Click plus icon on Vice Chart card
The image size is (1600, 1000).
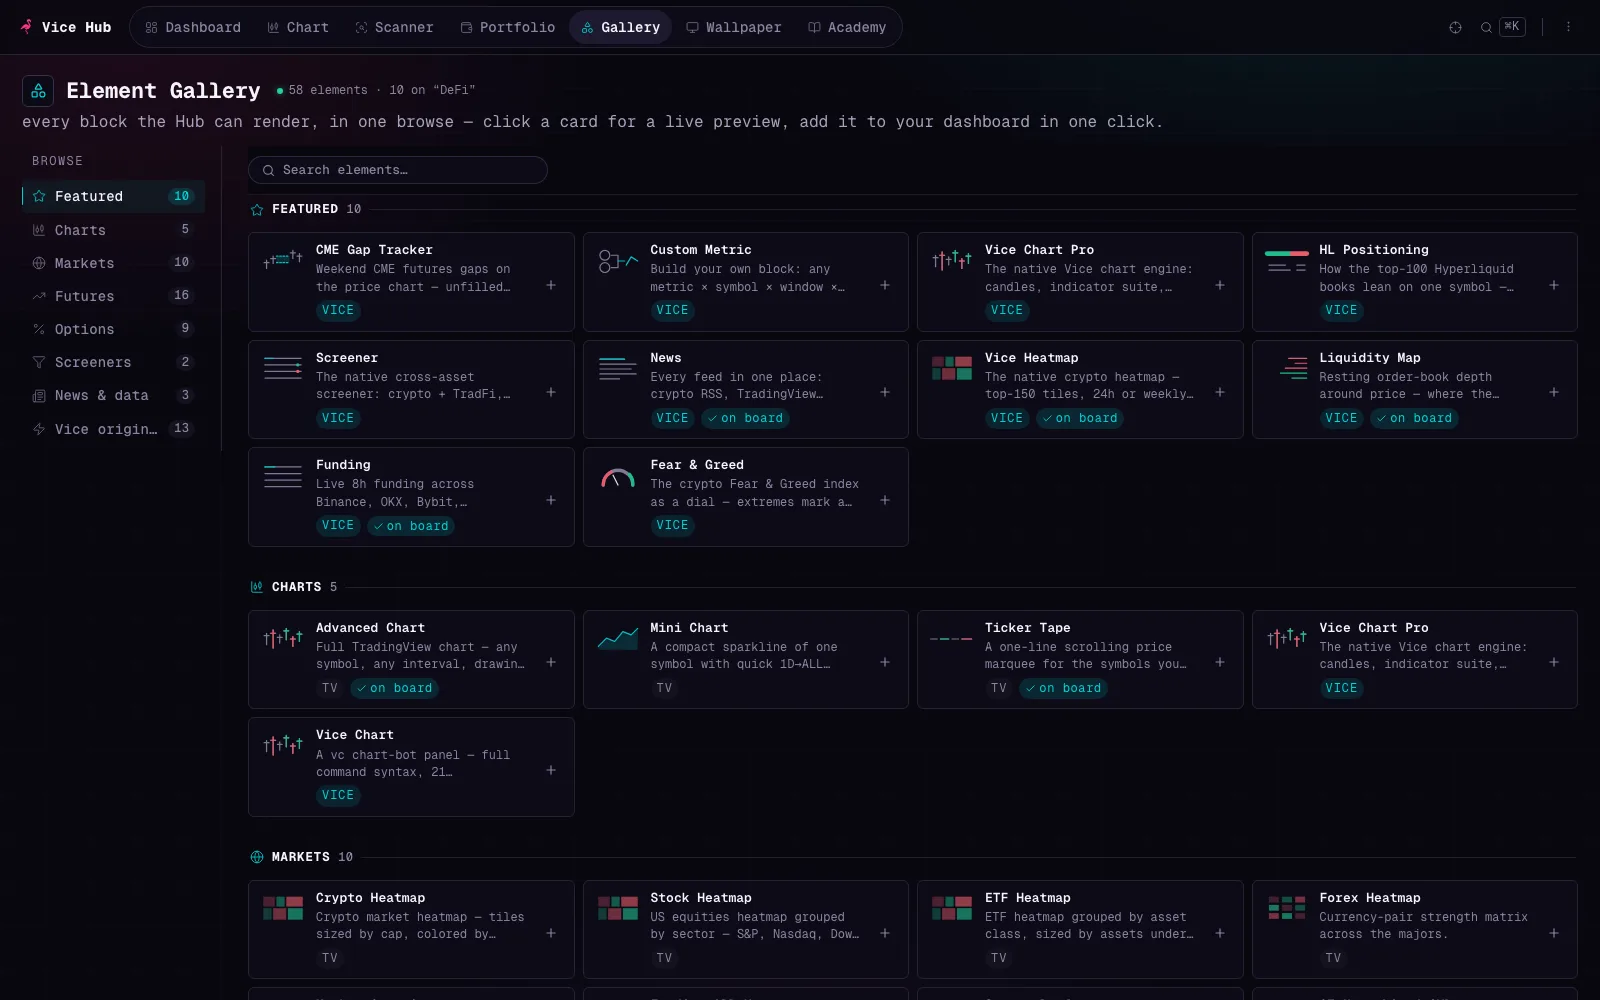click(551, 770)
